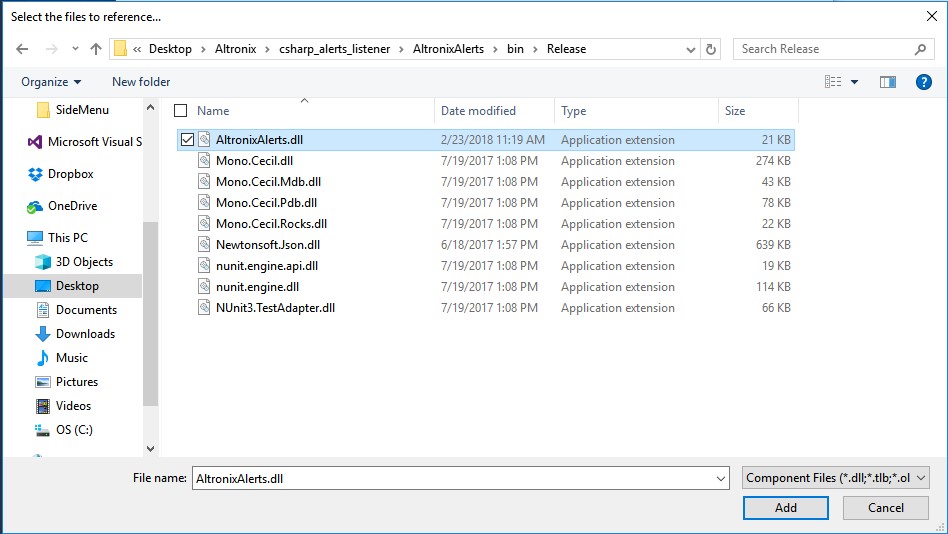Click into the File name text field
Viewport: 948px width, 534px height.
(x=453, y=478)
